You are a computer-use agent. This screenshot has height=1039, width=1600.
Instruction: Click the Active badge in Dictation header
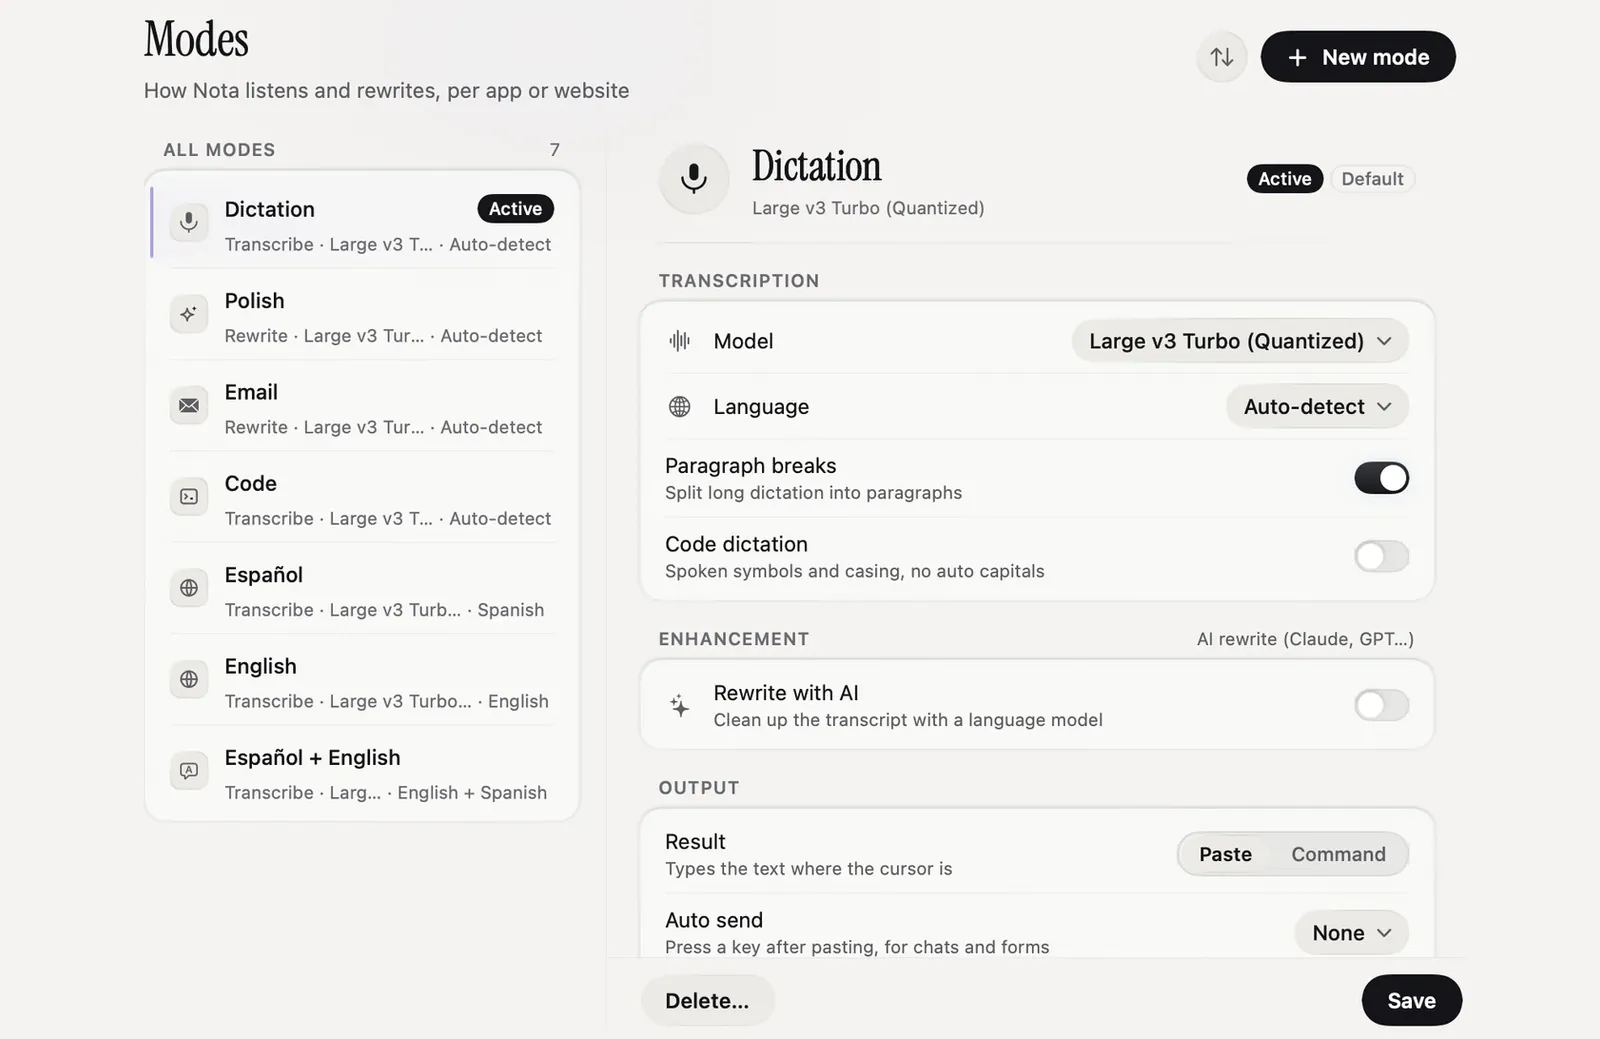pos(1284,179)
